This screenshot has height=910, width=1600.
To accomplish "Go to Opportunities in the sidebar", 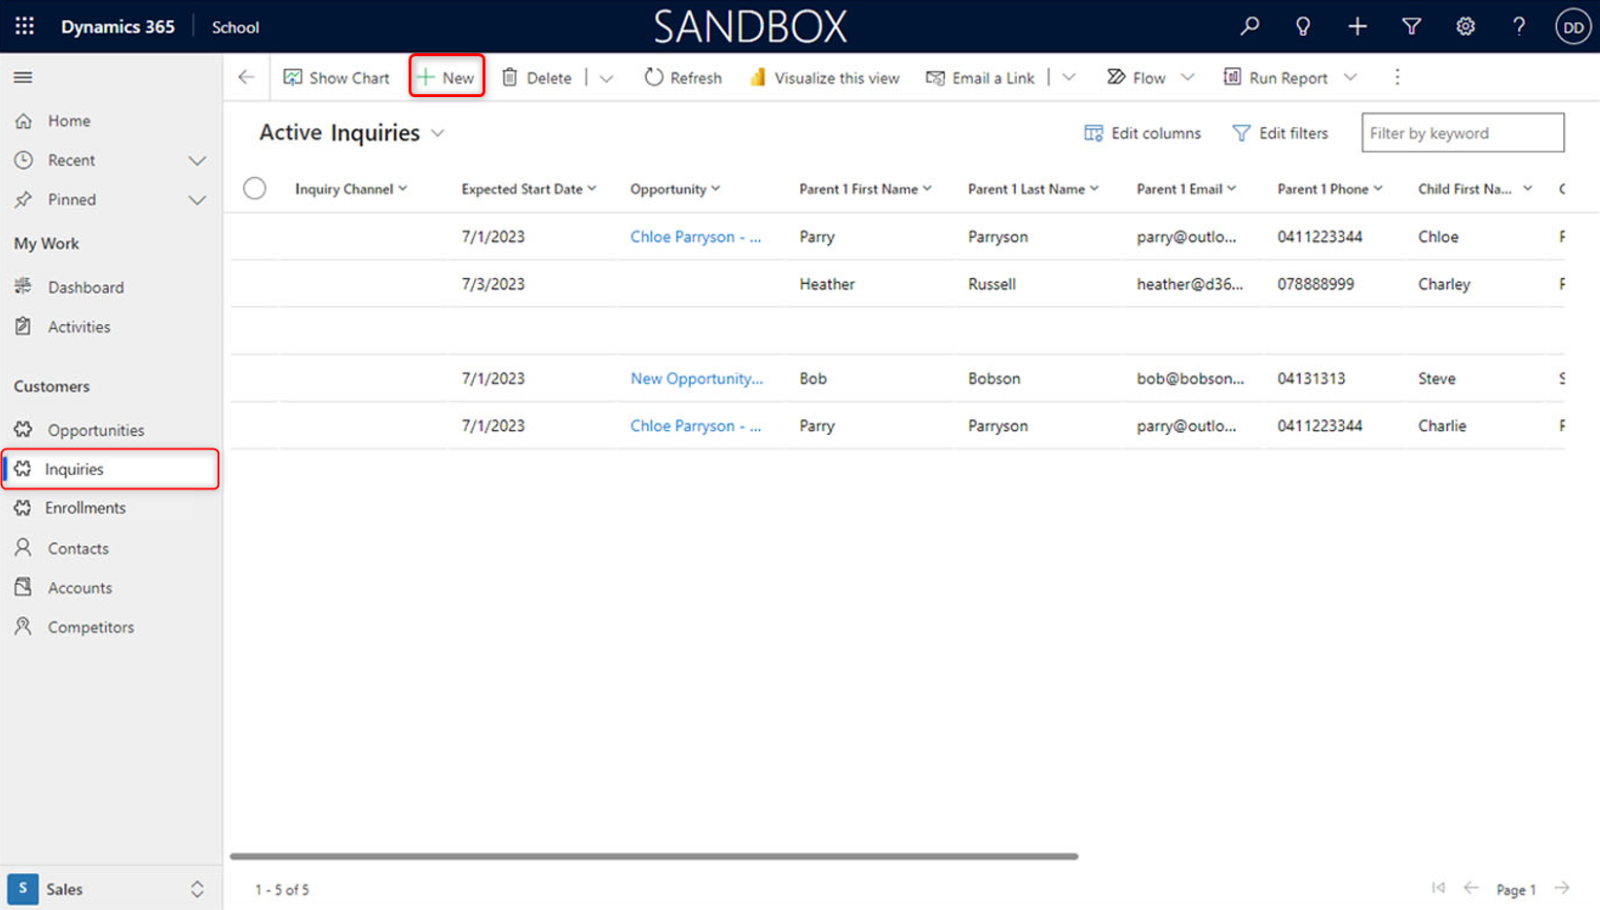I will pyautogui.click(x=95, y=430).
